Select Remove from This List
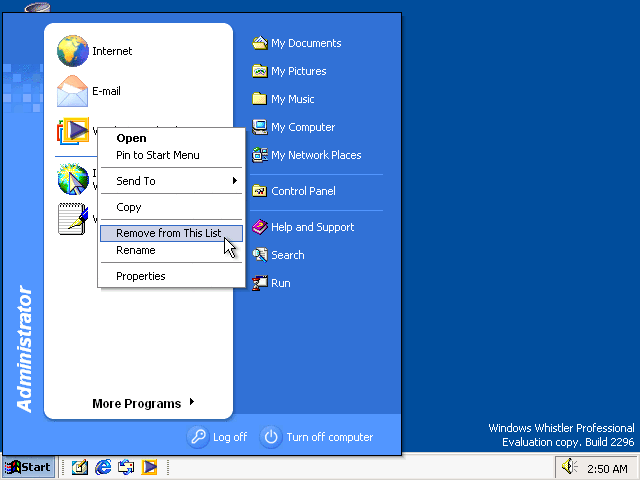 coord(171,233)
